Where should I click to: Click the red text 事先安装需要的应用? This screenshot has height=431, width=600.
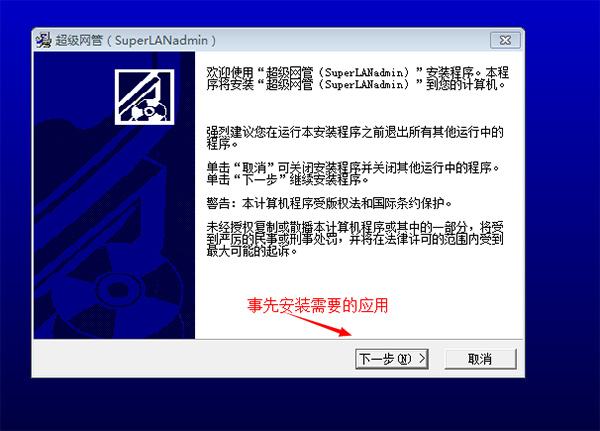(x=317, y=305)
